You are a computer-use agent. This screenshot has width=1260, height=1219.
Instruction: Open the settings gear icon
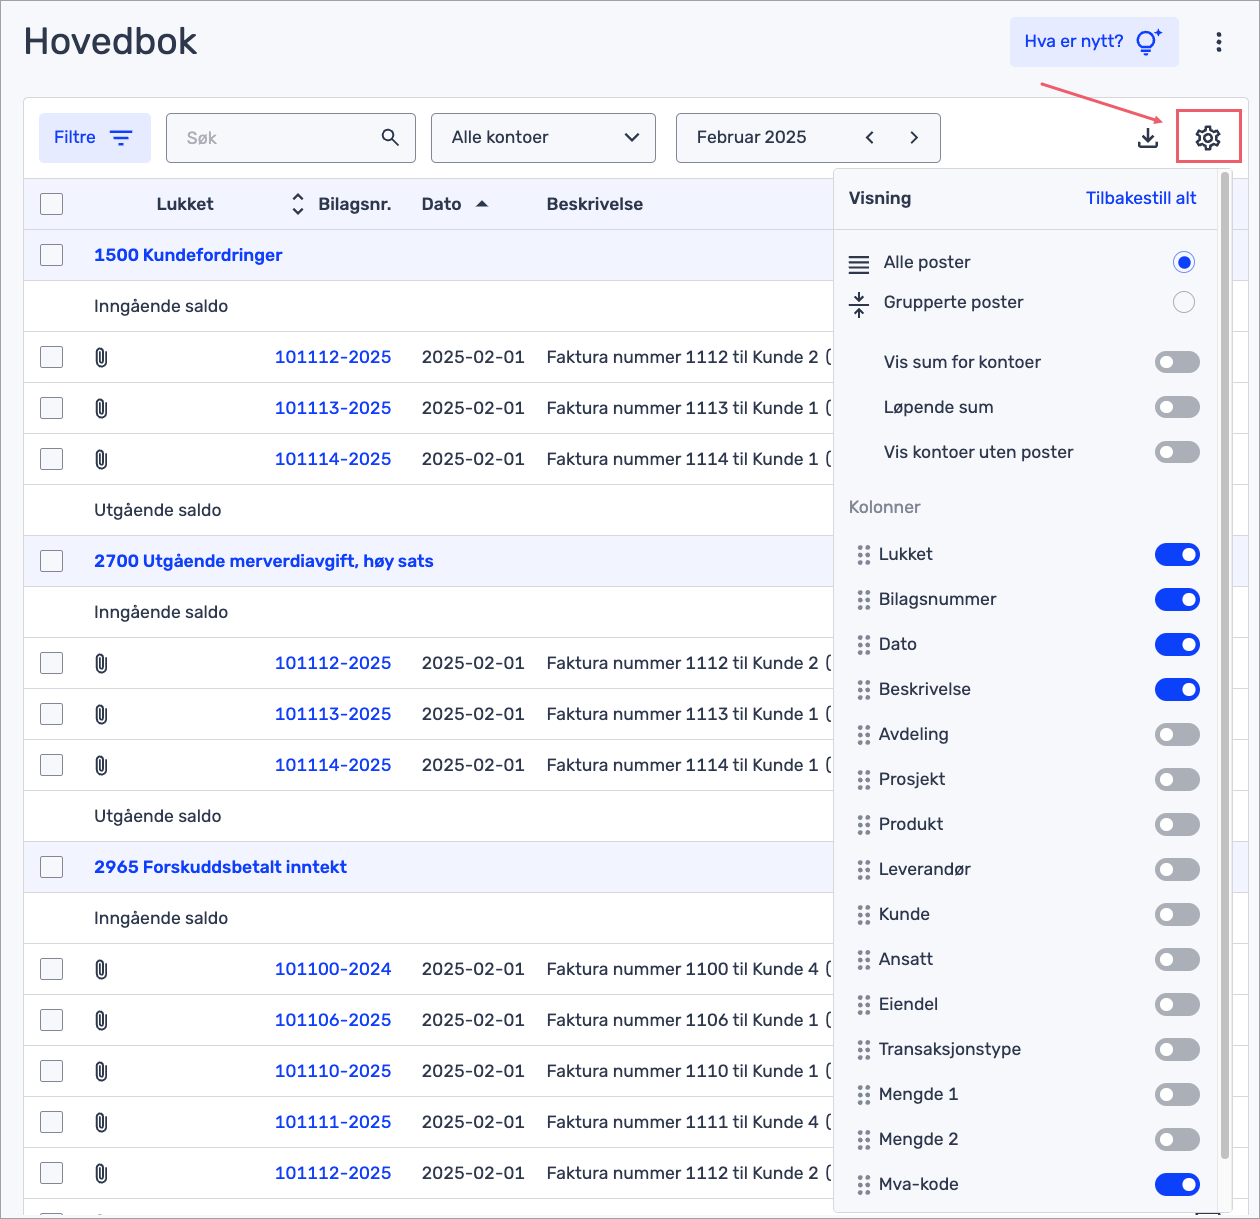tap(1208, 137)
